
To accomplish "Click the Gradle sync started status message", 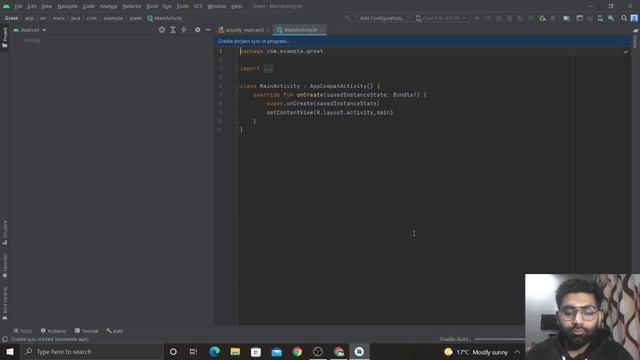I will (50, 339).
